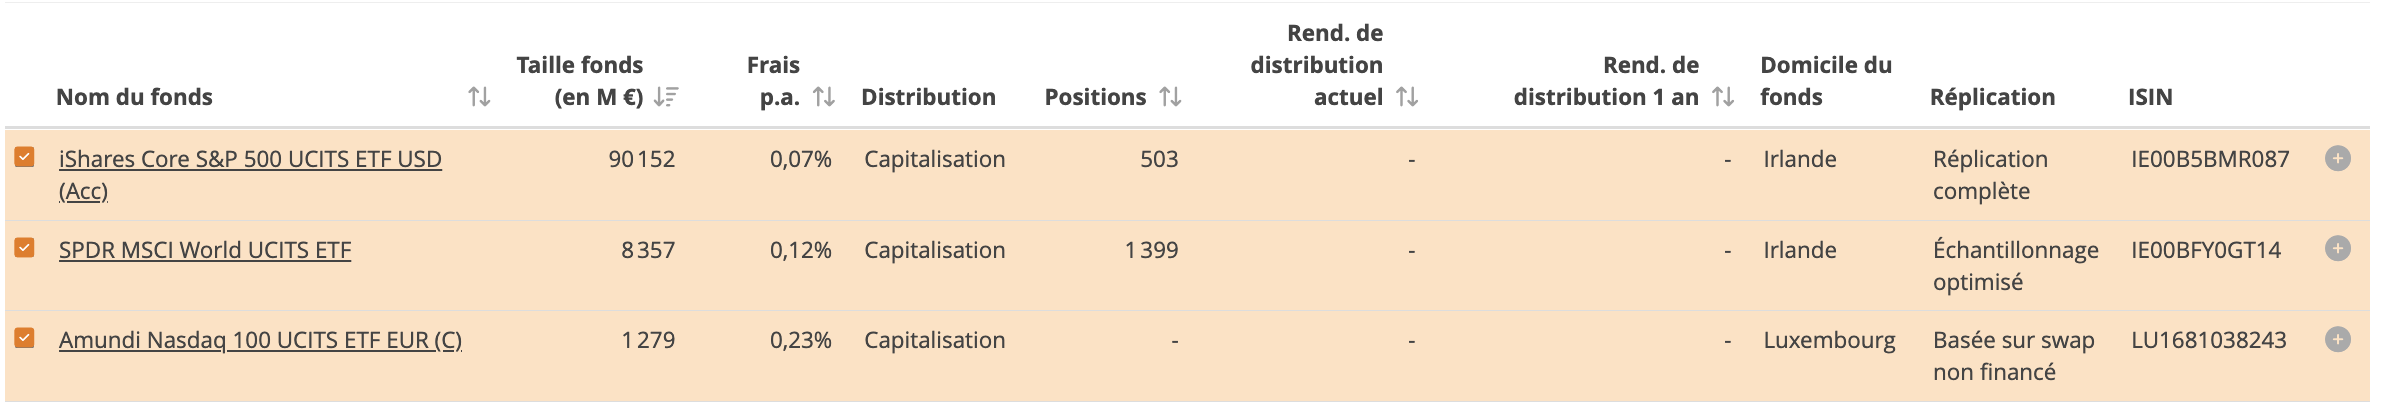
Task: Open Amundi Nasdaq 100 UCITS ETF link
Action: point(260,340)
